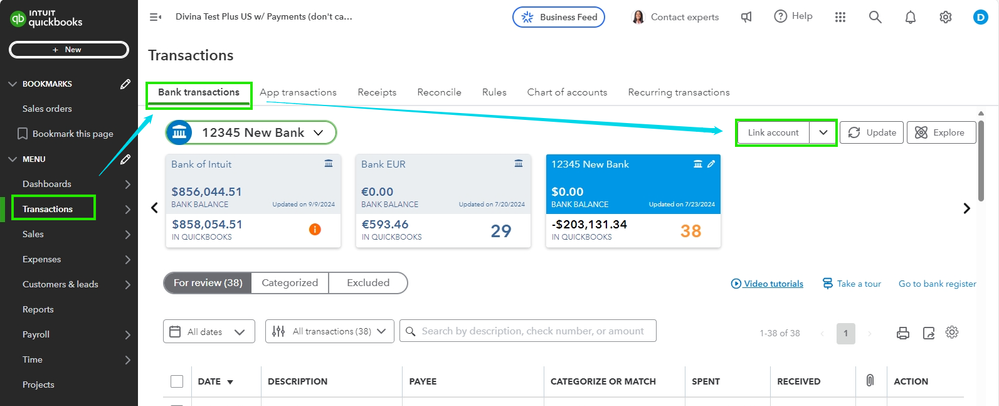Expand the Link account dropdown arrow
Viewport: 999px width, 406px height.
pos(823,133)
